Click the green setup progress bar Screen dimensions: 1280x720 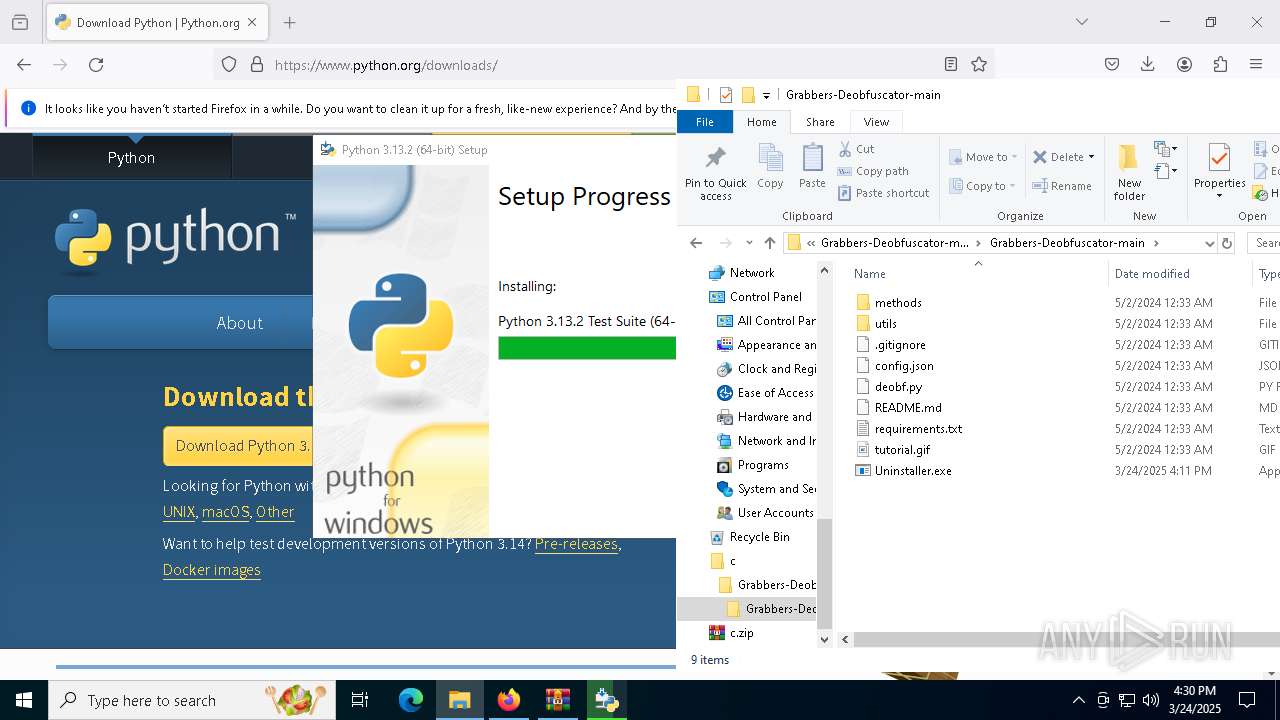tap(587, 348)
